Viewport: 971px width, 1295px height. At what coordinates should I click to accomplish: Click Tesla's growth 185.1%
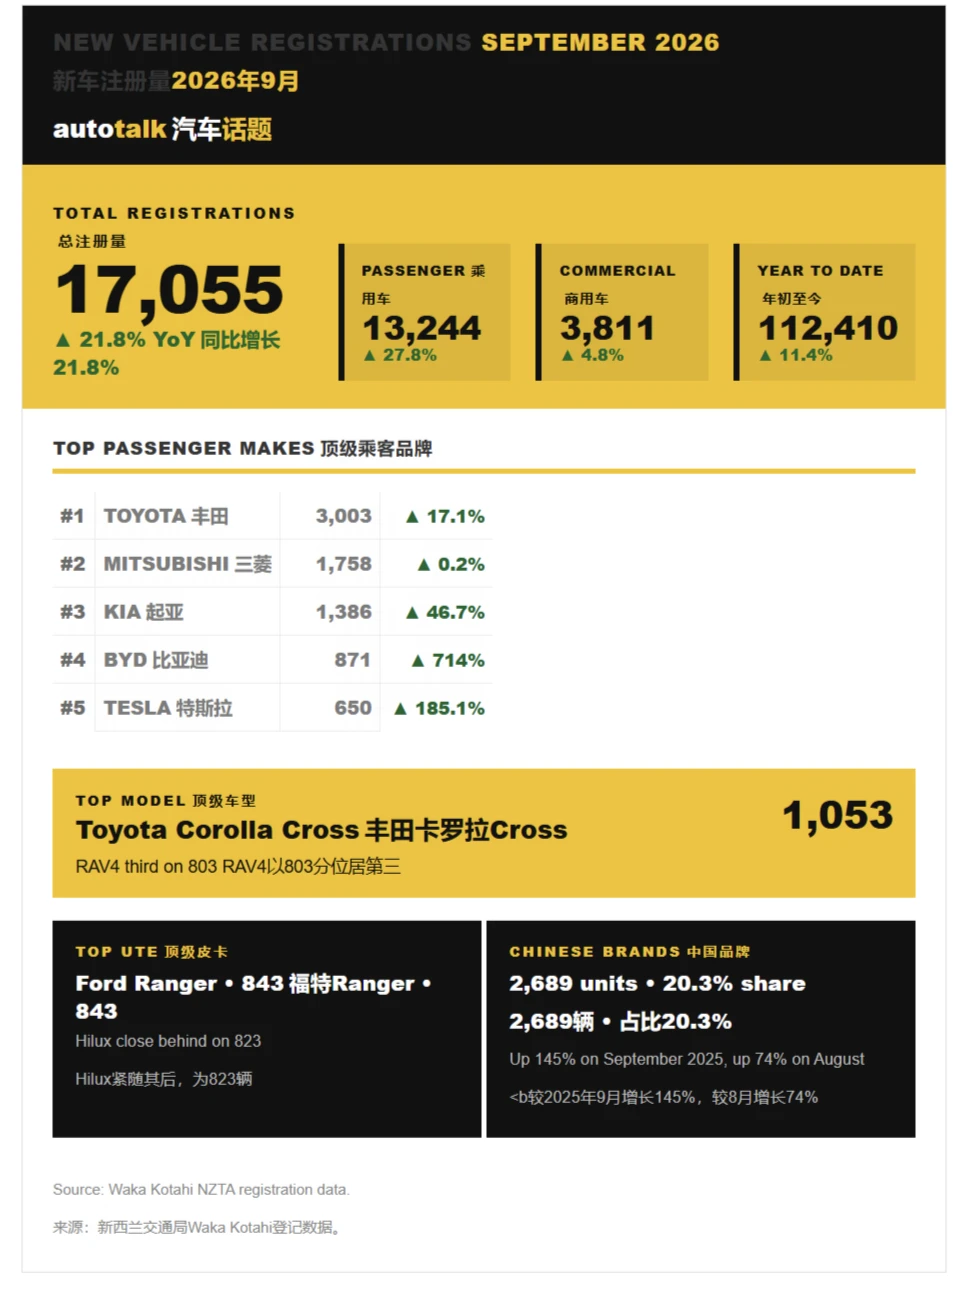click(x=439, y=708)
